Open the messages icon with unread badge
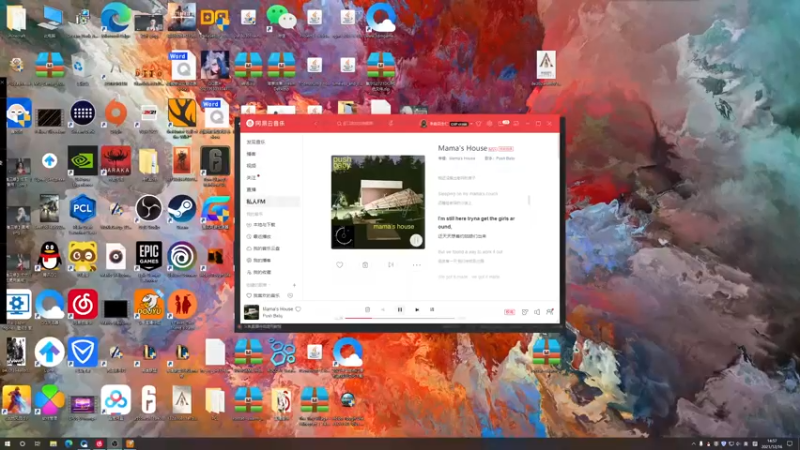Screen dimensions: 800x450 point(503,123)
